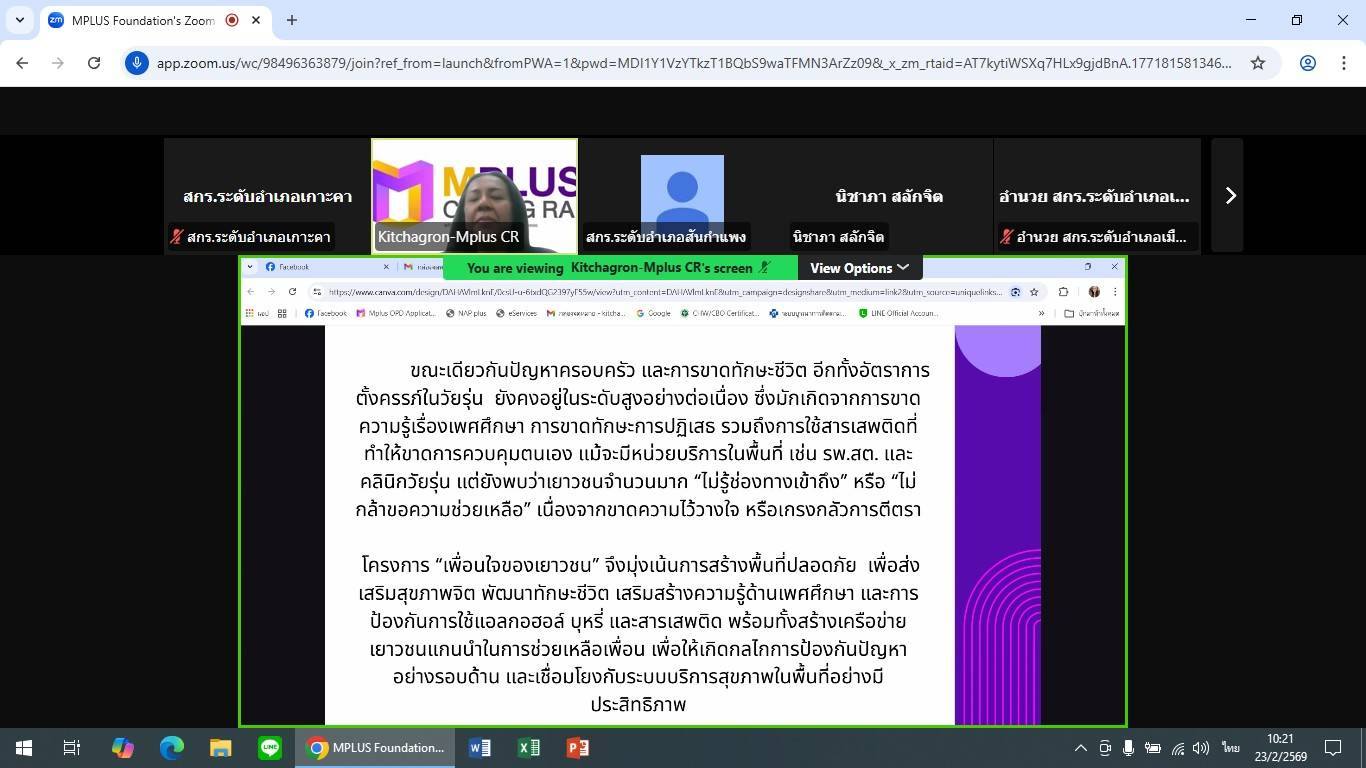Viewport: 1366px width, 768px height.
Task: Open the LINE app in taskbar
Action: point(270,748)
